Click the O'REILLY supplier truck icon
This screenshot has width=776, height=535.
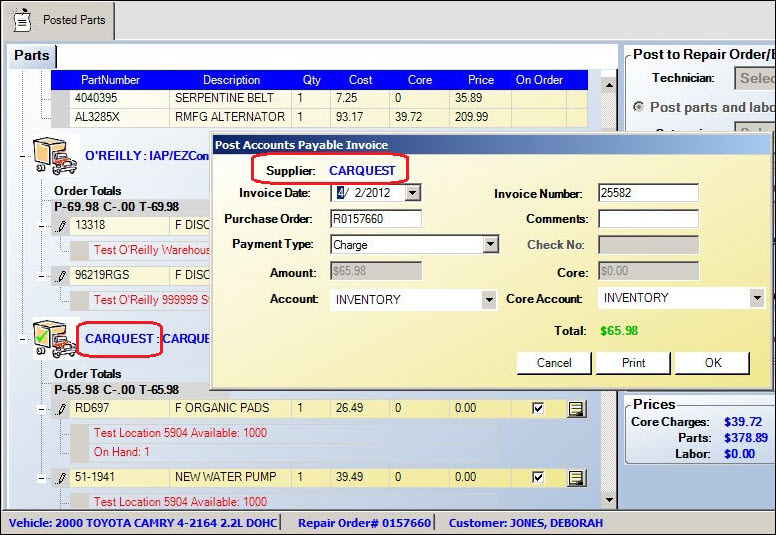[x=55, y=155]
